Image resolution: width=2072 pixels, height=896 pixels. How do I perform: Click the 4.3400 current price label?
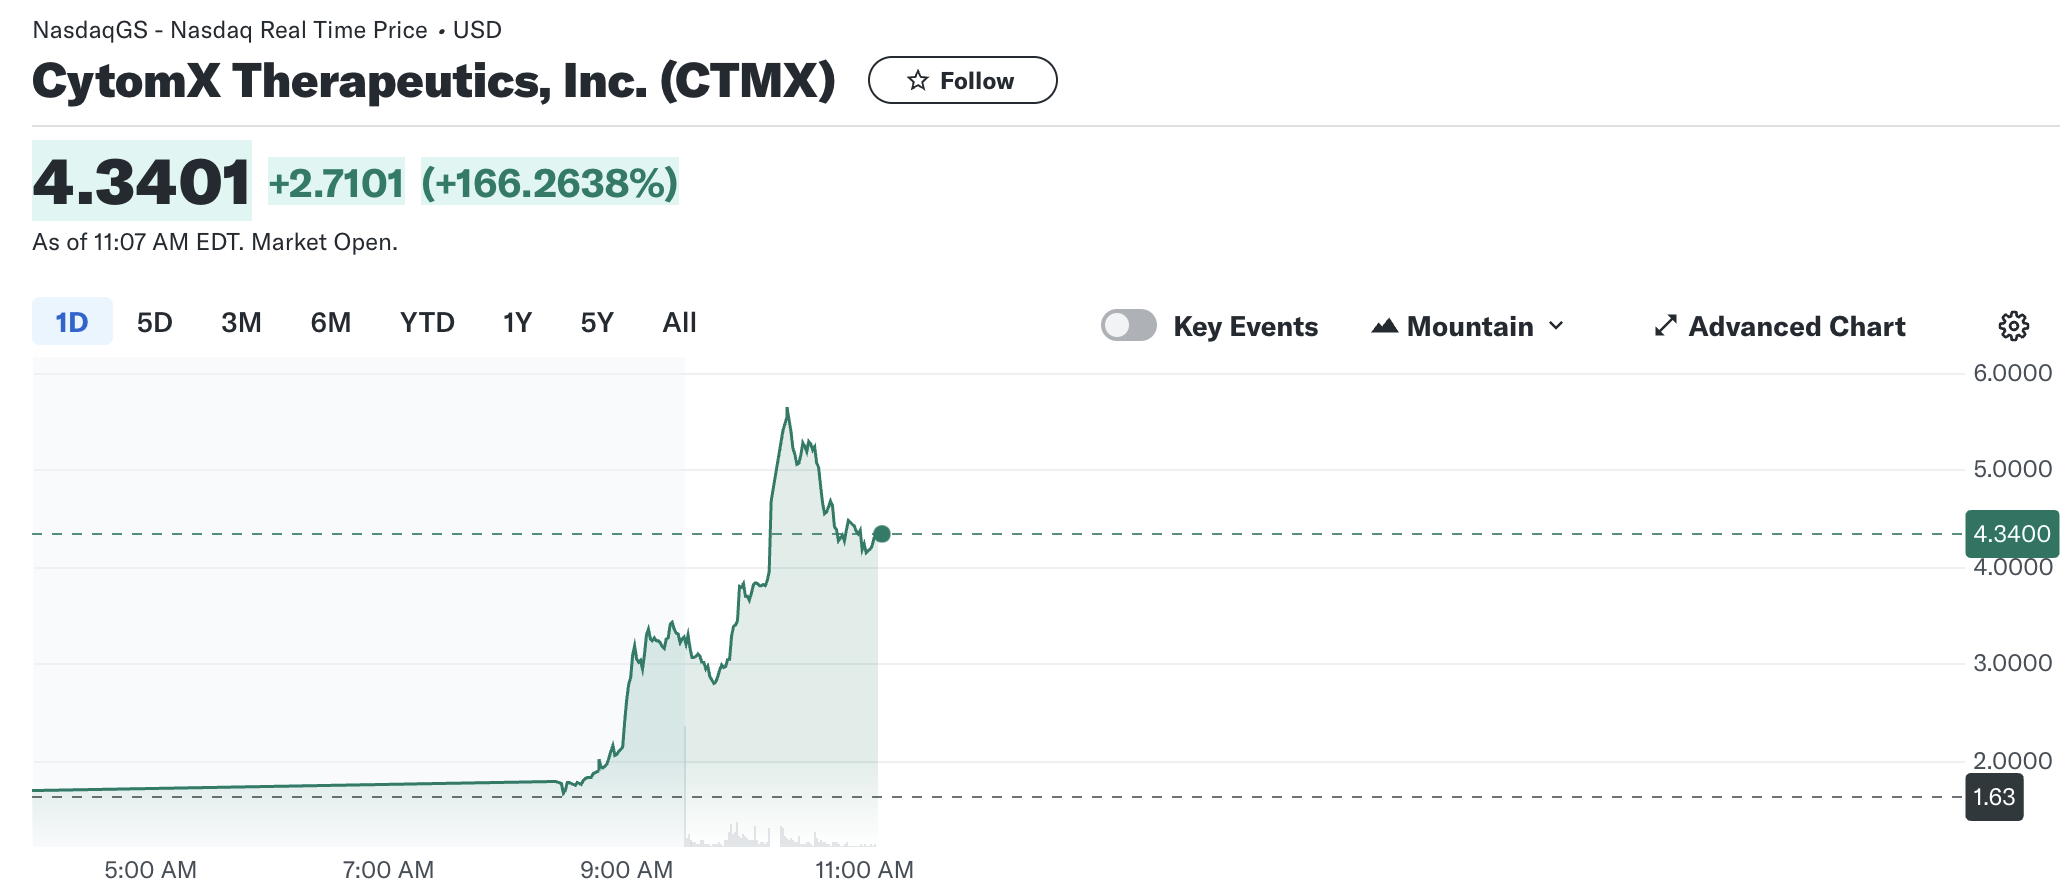pyautogui.click(x=2011, y=534)
